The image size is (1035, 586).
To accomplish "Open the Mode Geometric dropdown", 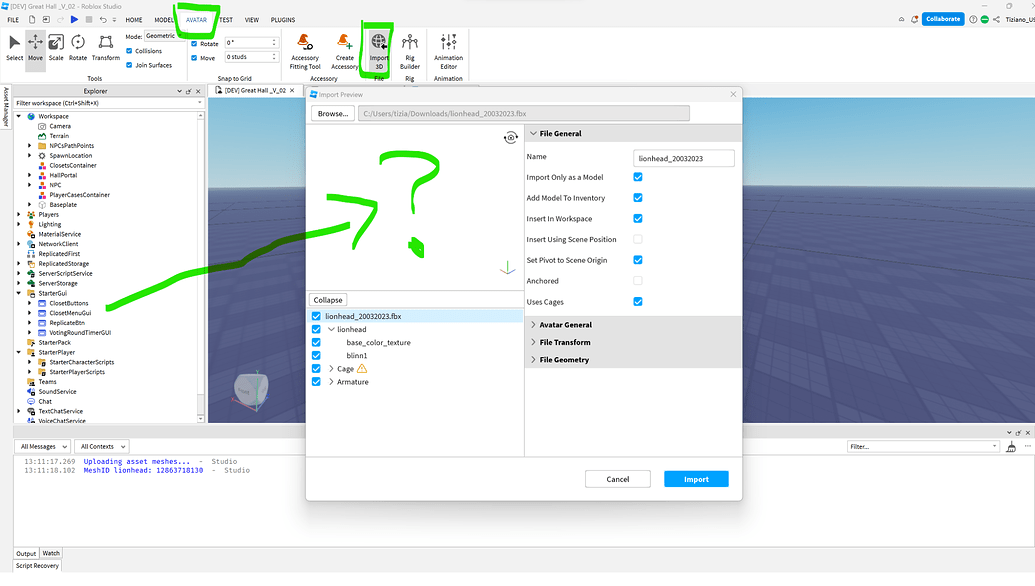I will point(162,36).
